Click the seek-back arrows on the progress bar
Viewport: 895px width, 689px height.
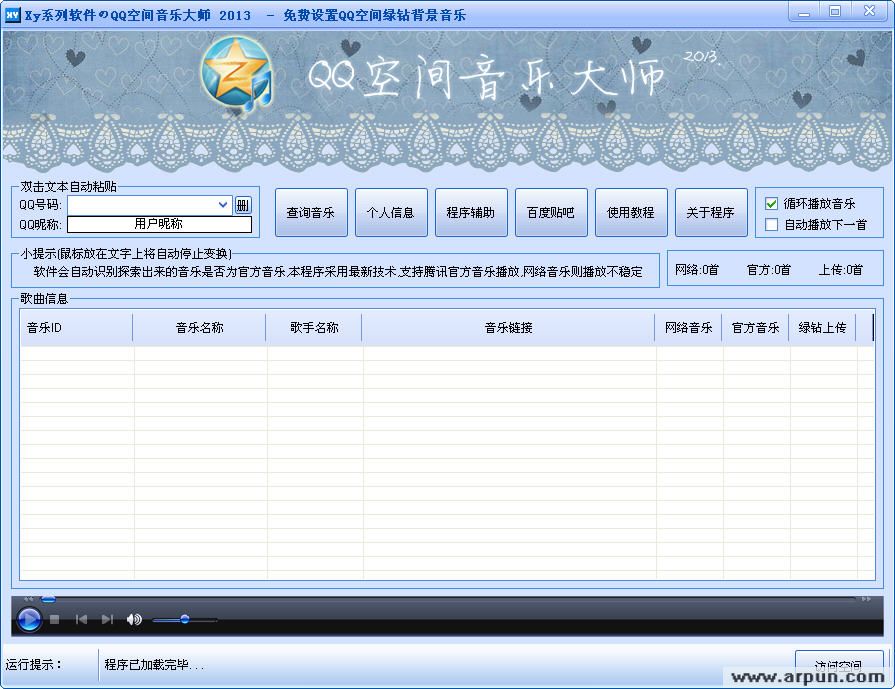point(29,599)
